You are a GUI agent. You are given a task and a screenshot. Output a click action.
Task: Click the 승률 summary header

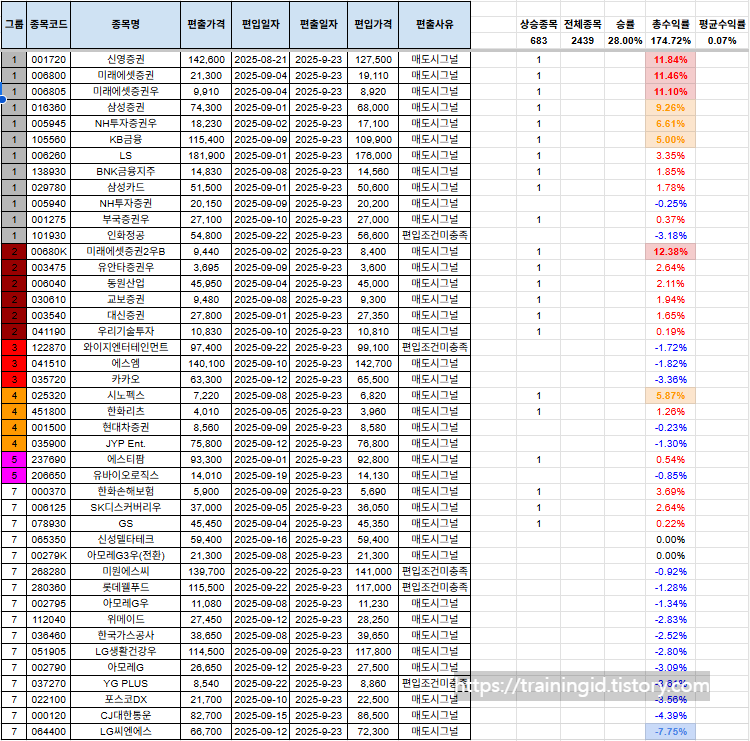click(625, 24)
